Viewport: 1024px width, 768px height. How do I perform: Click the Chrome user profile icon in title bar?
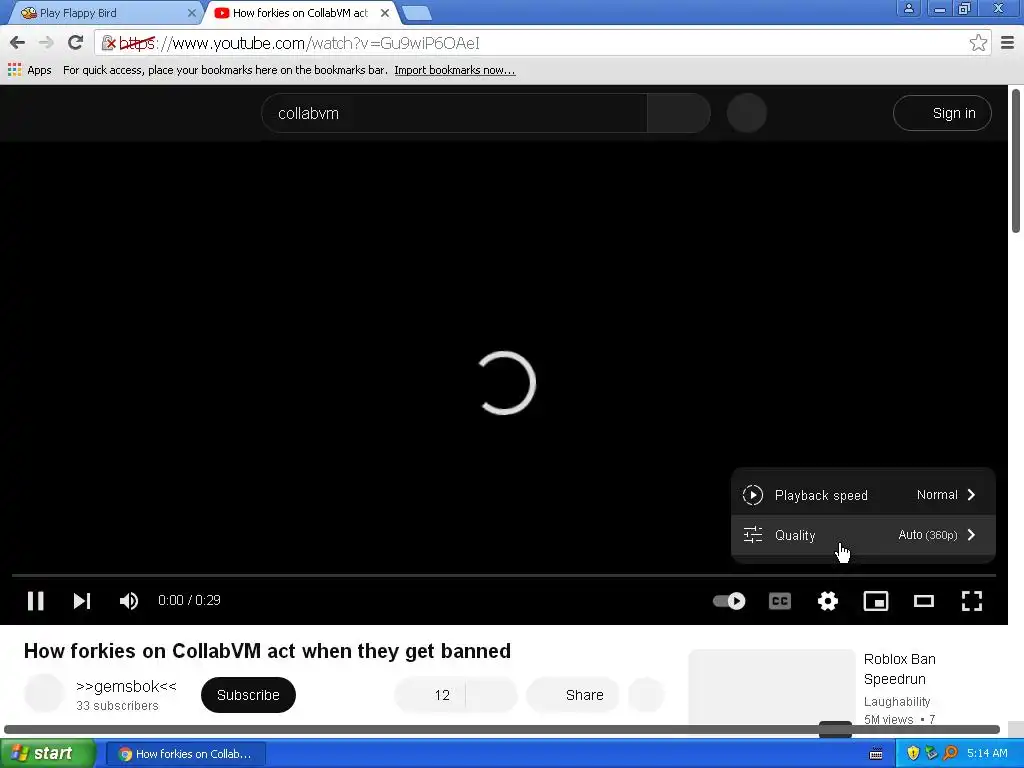pos(908,8)
